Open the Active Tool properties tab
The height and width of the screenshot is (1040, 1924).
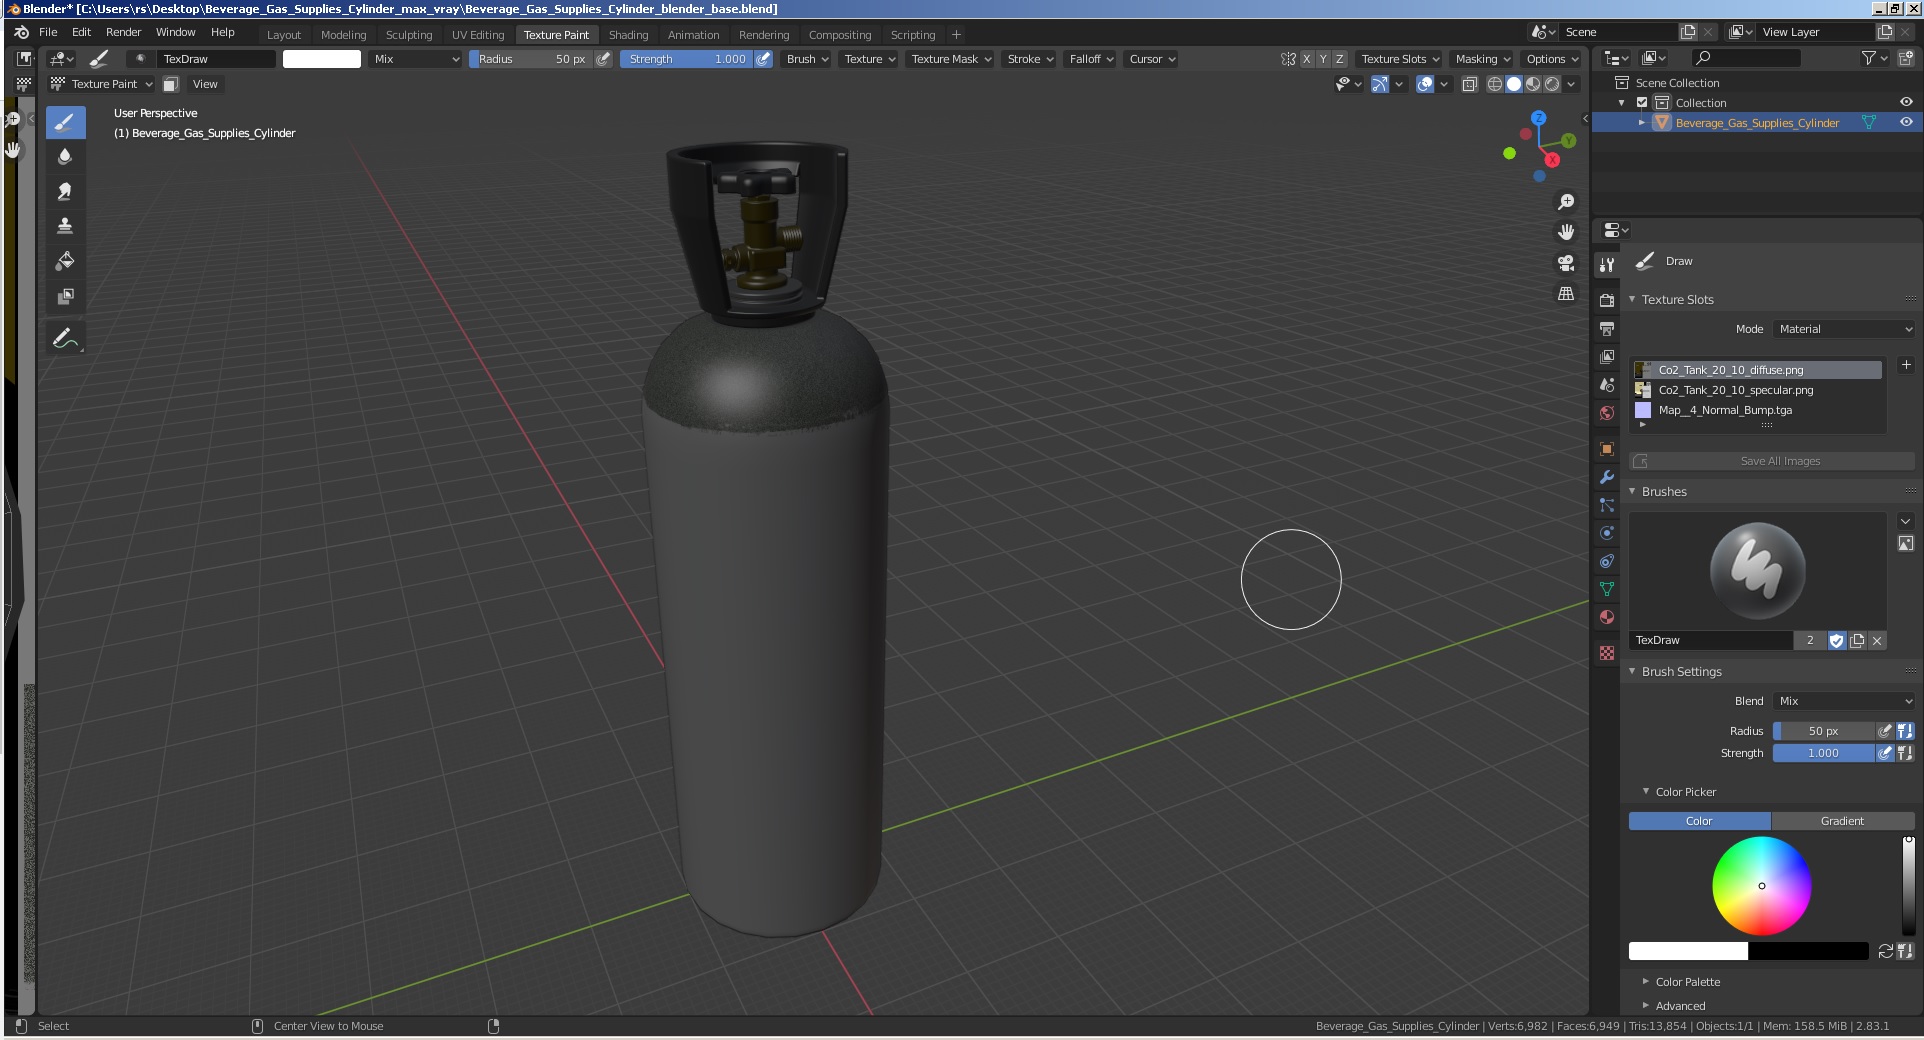[1607, 264]
